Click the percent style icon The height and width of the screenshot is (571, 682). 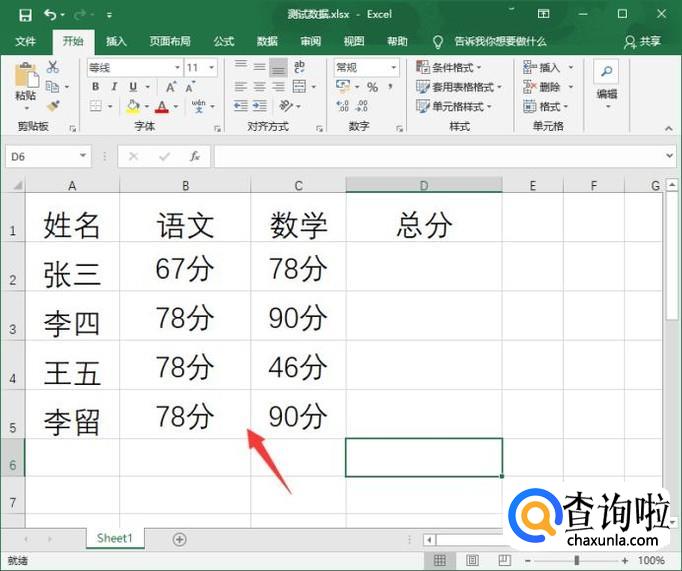coord(372,87)
